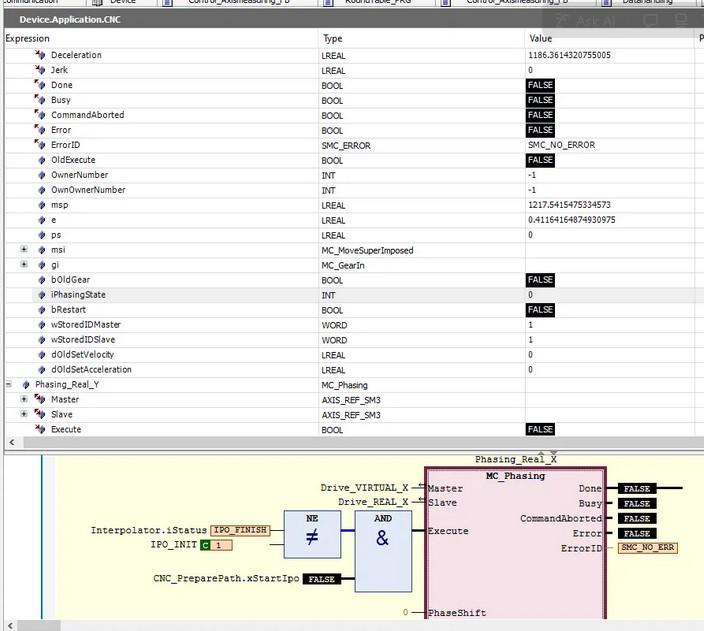
Task: Click the MC_Phasing function block header
Action: pyautogui.click(x=515, y=476)
